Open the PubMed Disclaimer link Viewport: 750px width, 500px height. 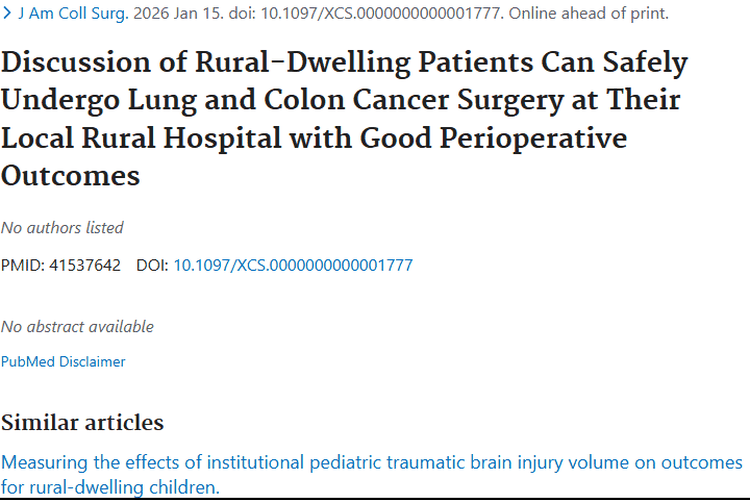tap(63, 361)
